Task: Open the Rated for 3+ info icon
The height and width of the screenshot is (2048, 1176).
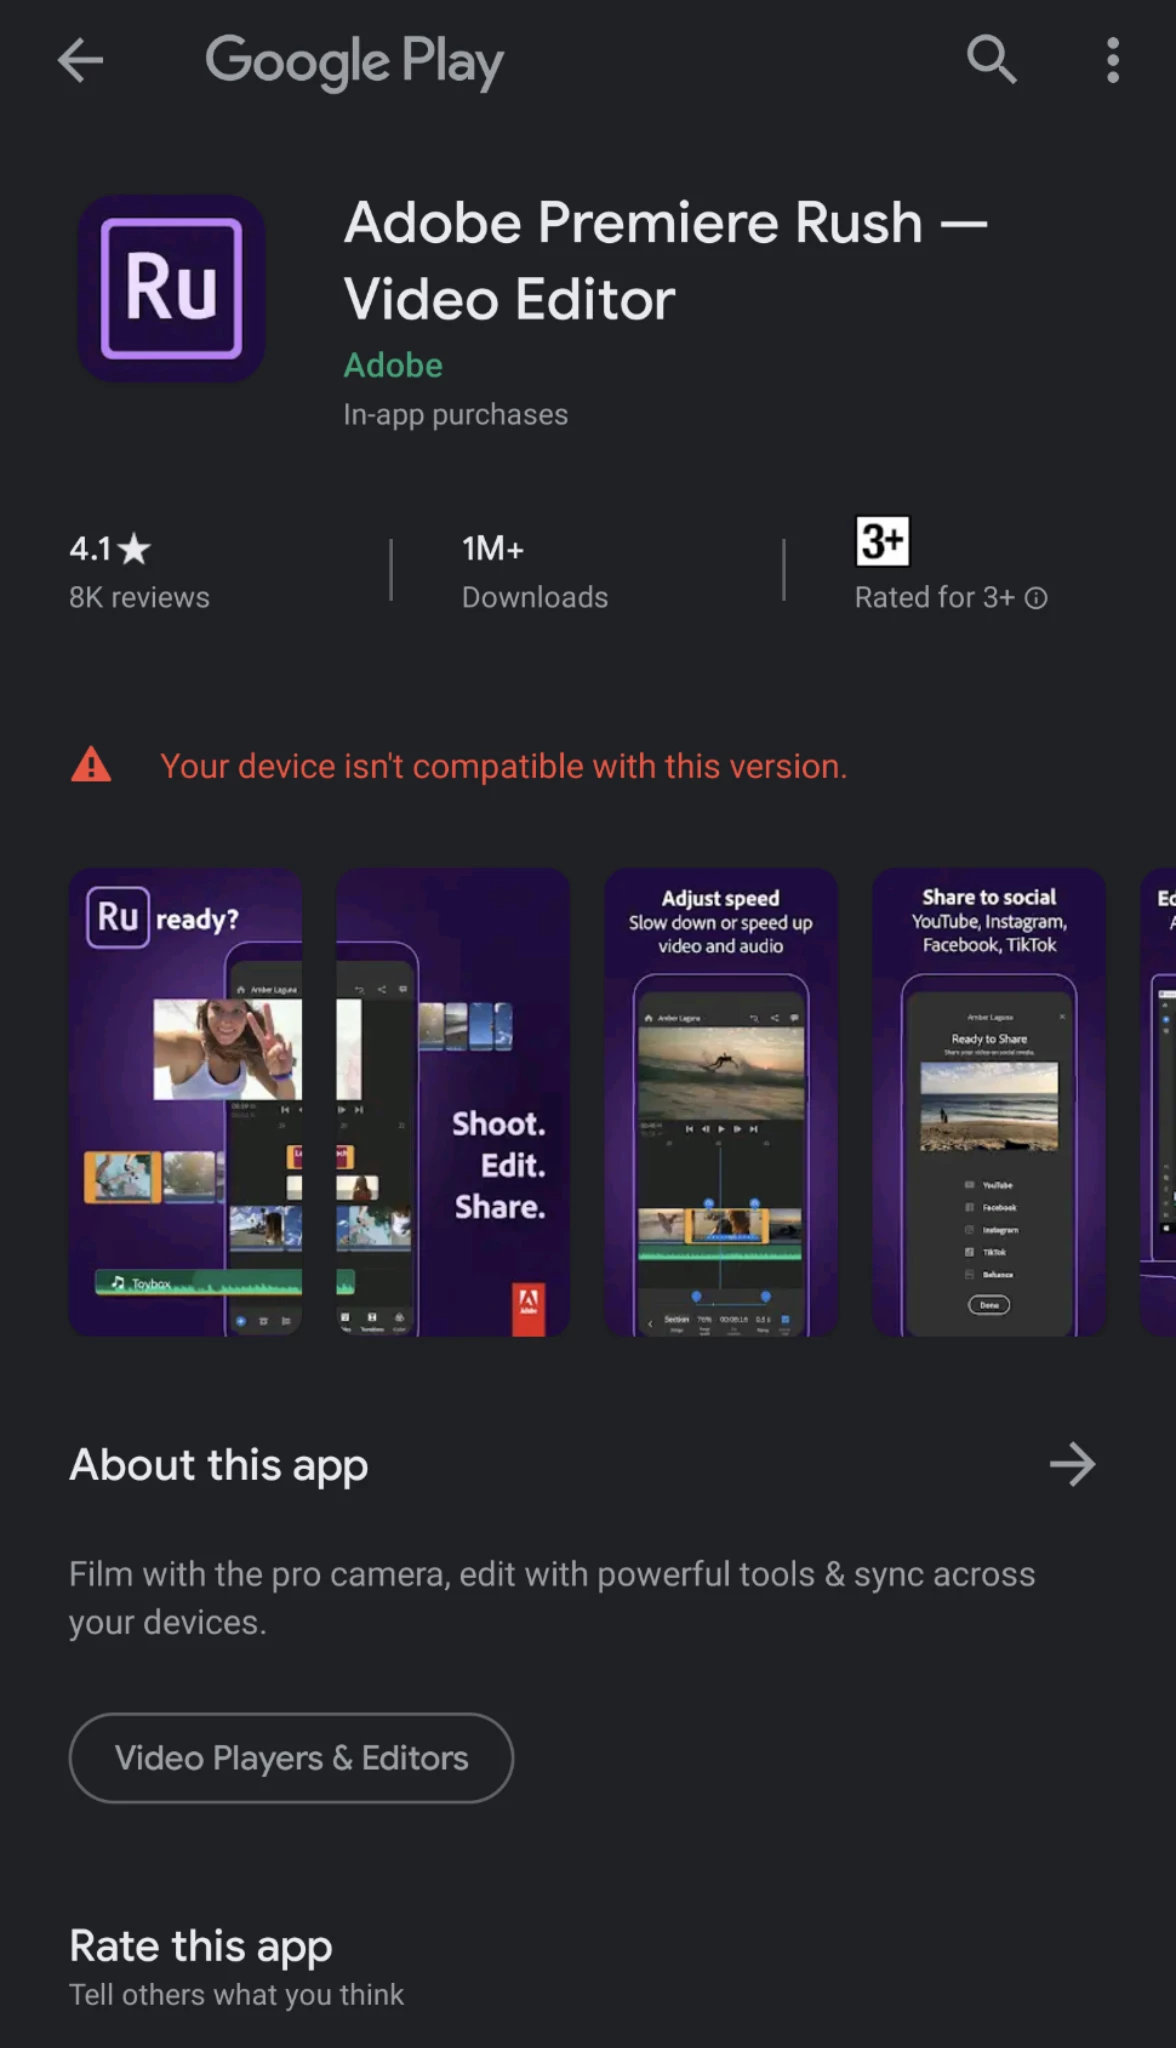Action: pos(1037,598)
